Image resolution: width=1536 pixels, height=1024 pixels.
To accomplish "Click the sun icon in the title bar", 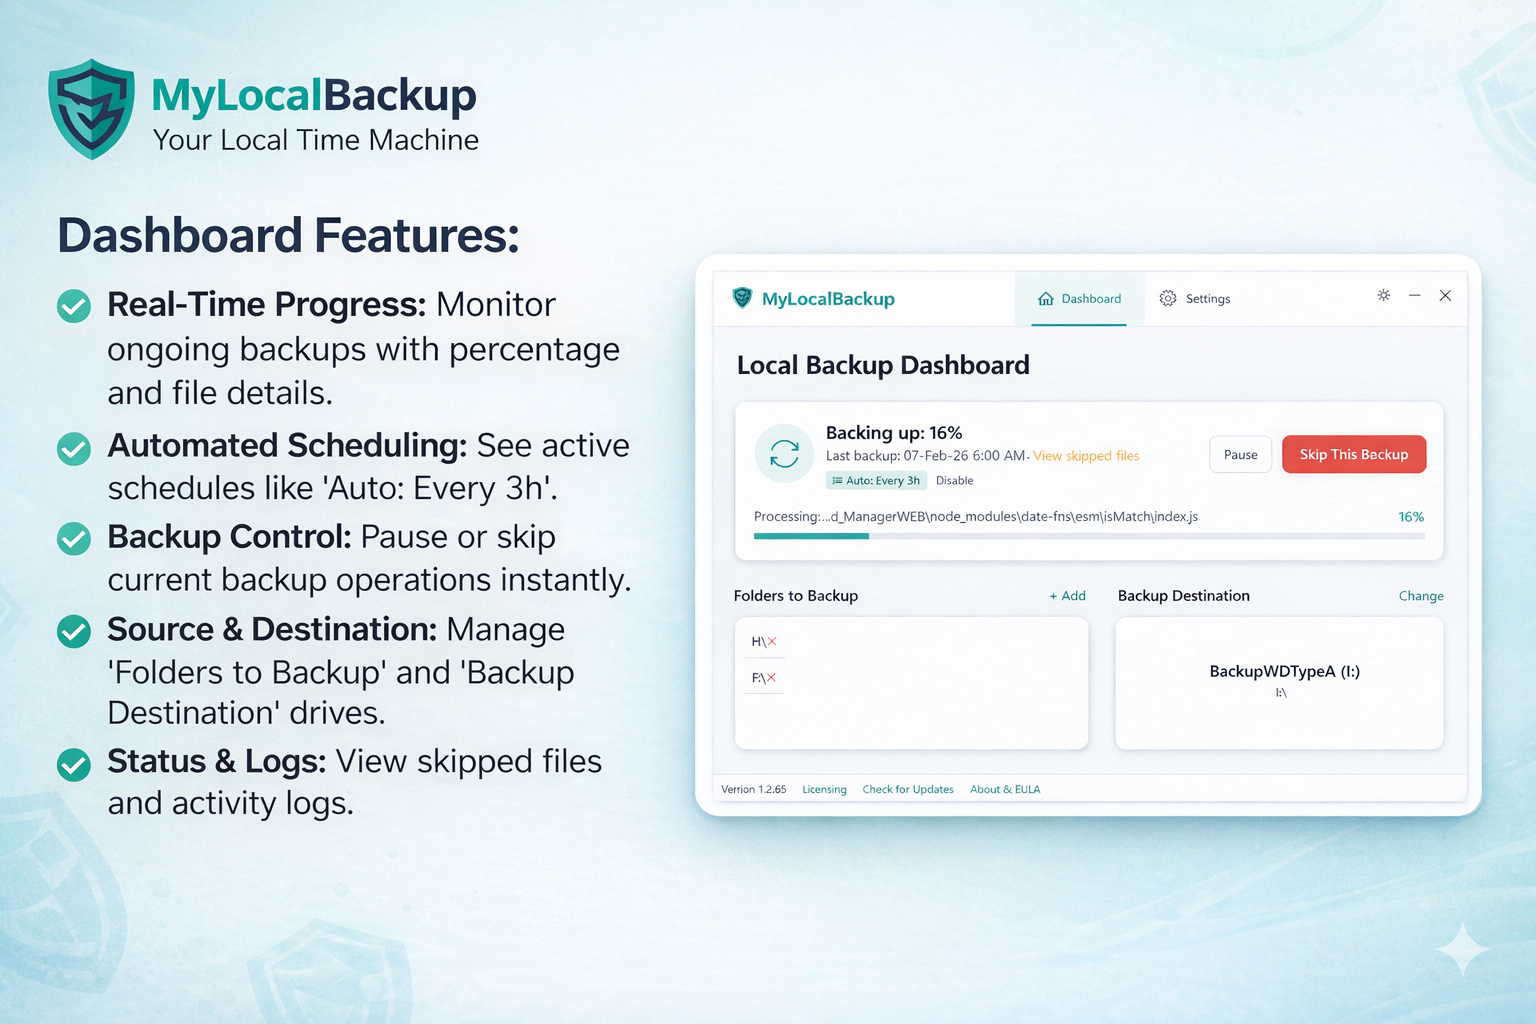I will tap(1383, 295).
